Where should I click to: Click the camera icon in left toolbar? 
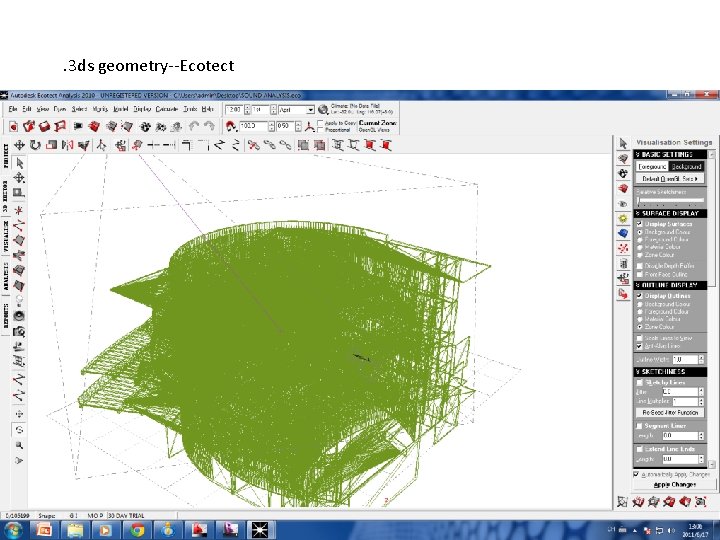pyautogui.click(x=19, y=332)
